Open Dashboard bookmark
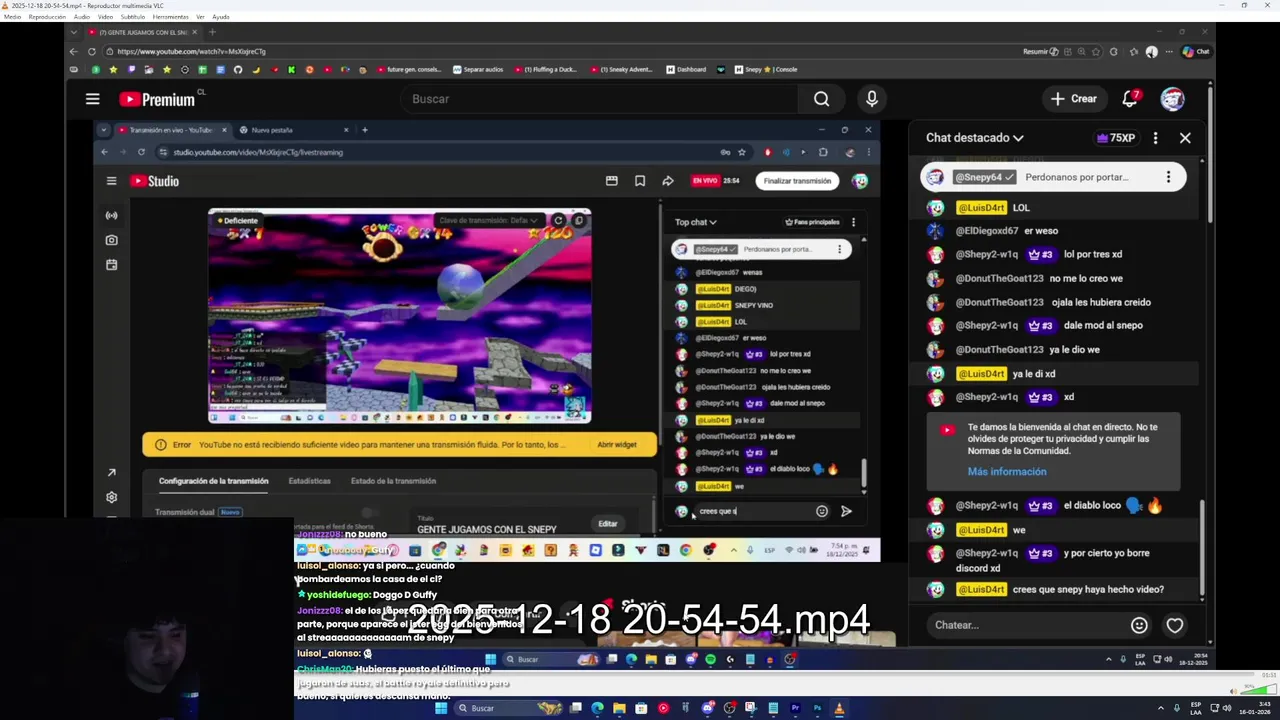 685,70
